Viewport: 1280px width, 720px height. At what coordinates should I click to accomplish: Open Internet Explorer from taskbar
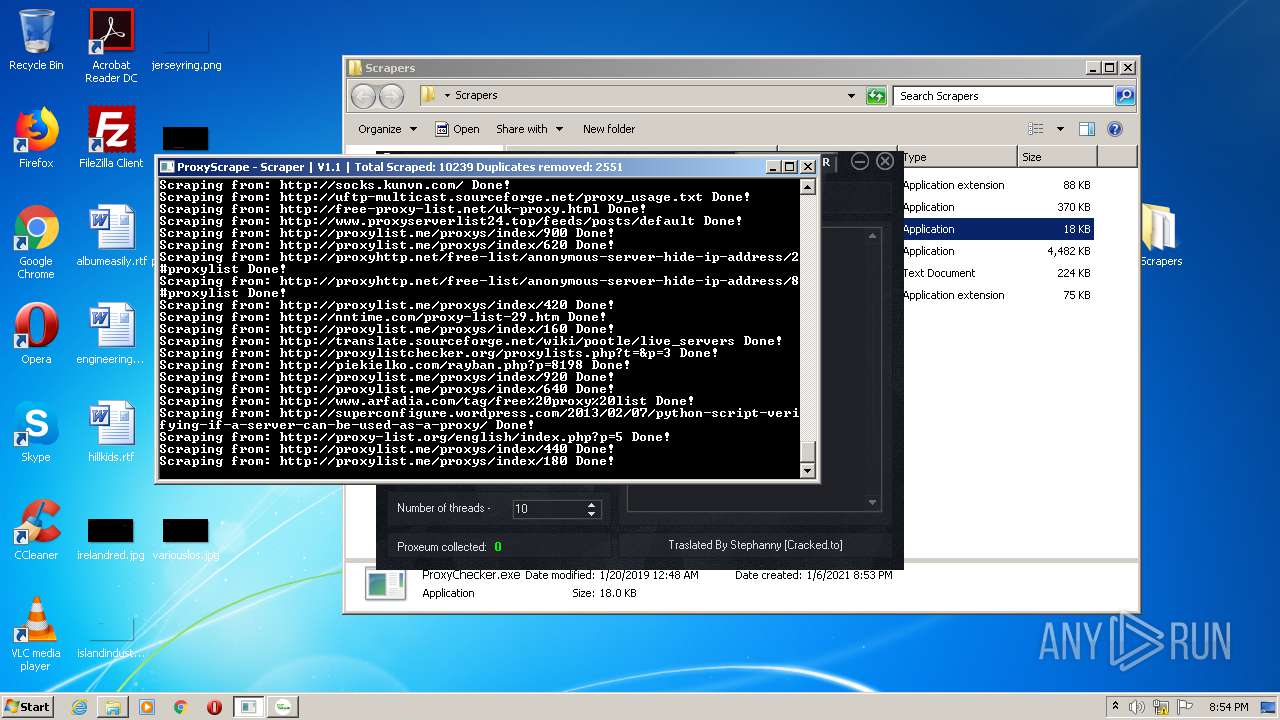79,707
